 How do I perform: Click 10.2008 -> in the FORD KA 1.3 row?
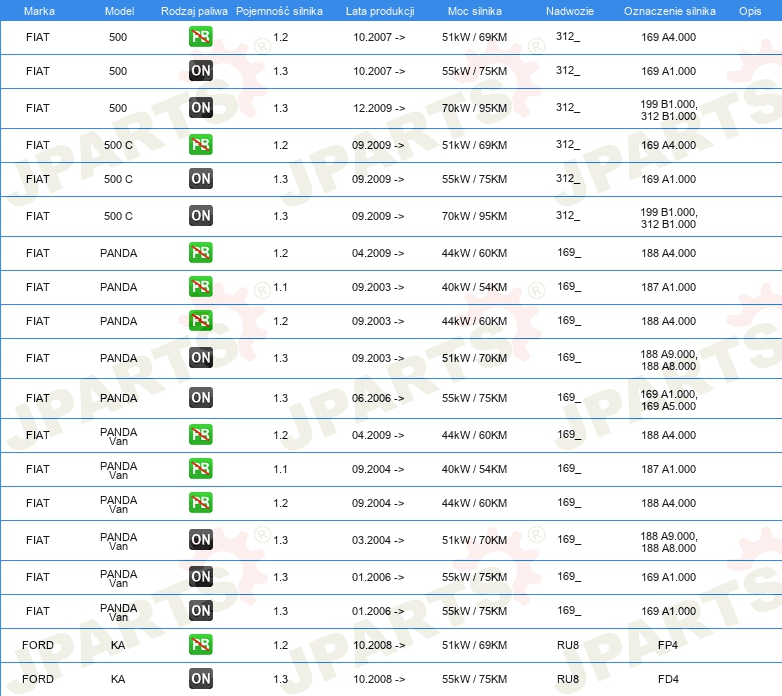379,679
